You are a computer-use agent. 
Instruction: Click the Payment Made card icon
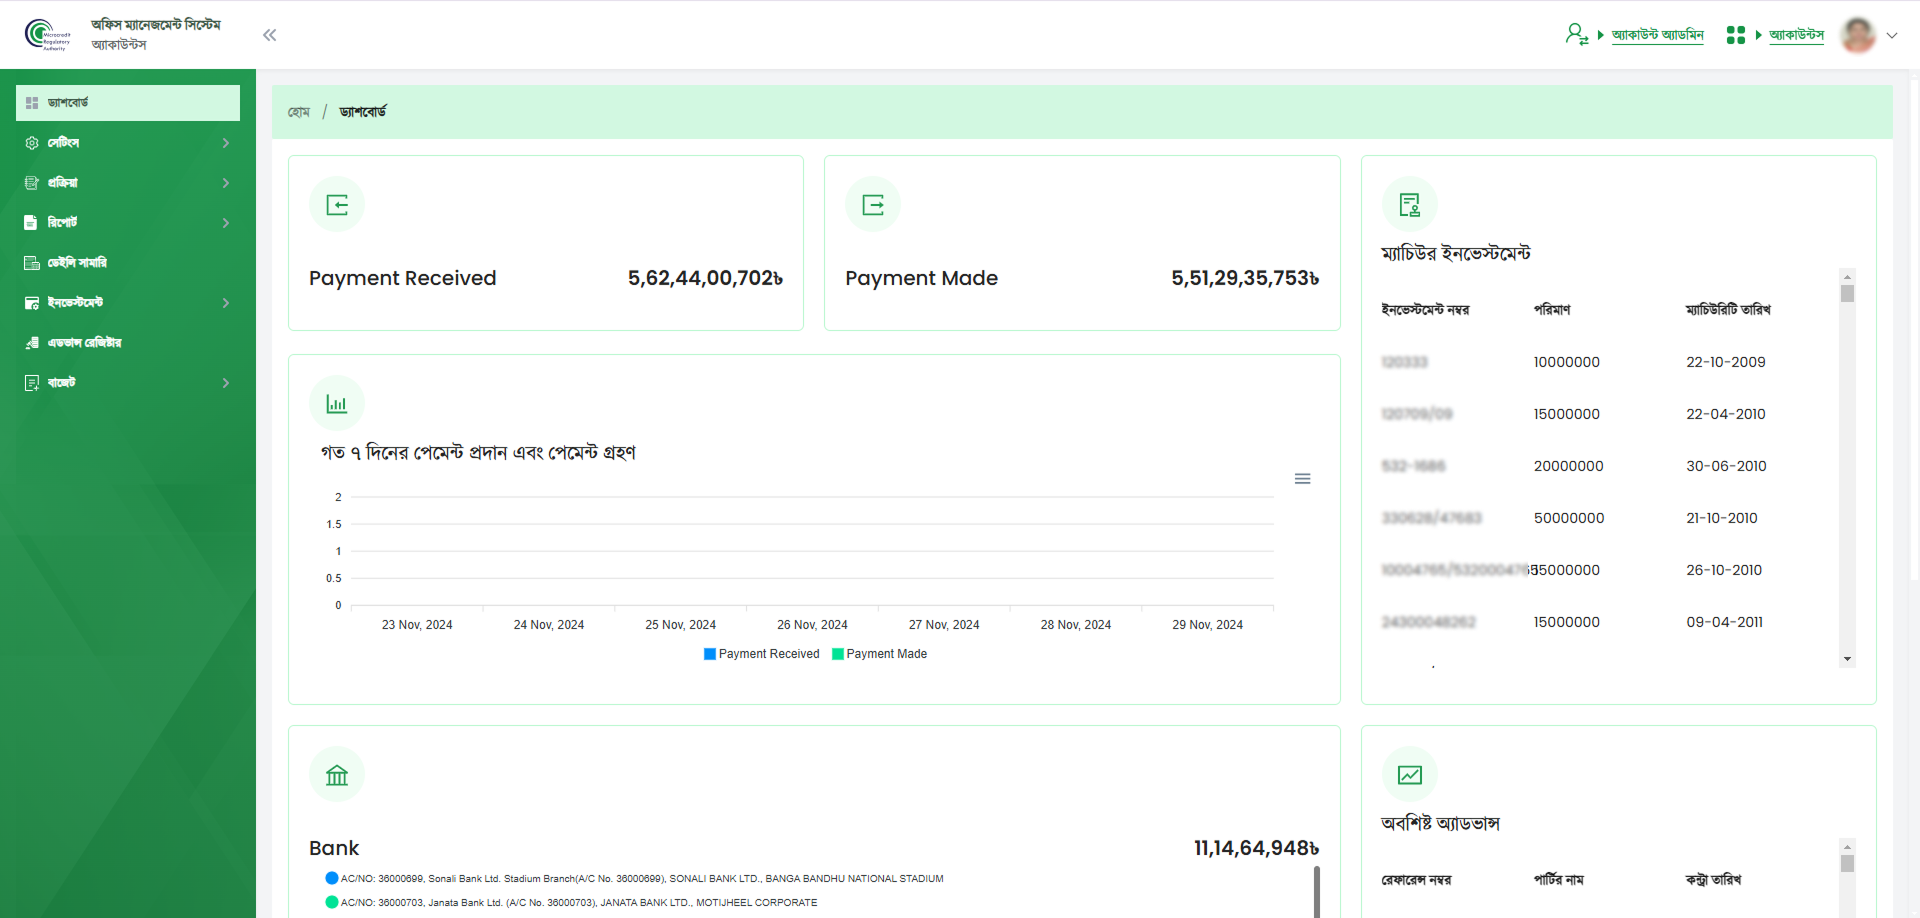click(873, 205)
